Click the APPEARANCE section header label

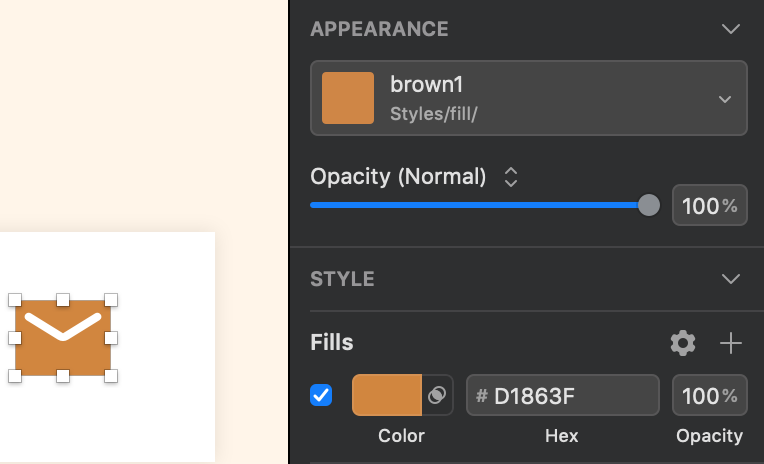pyautogui.click(x=379, y=29)
